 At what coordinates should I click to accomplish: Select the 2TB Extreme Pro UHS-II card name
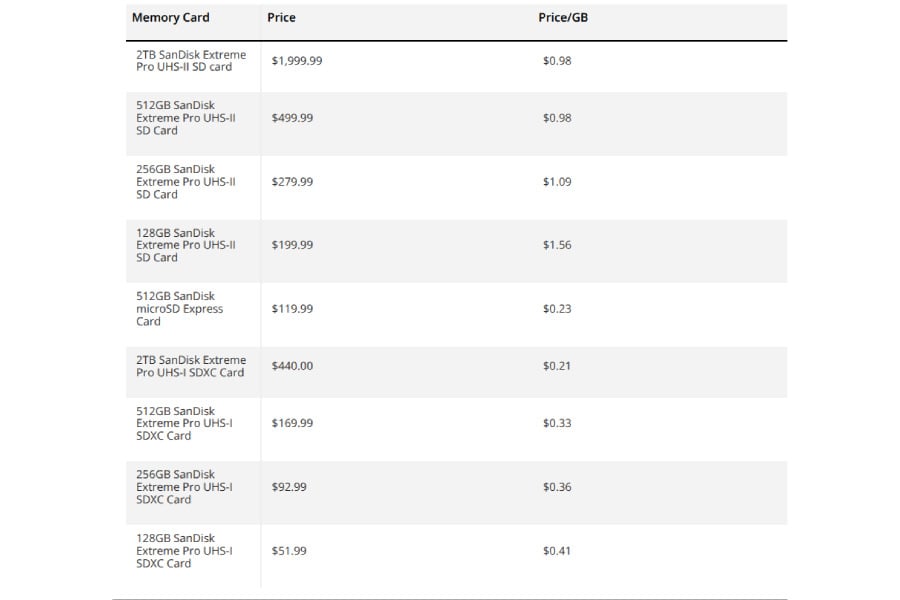coord(191,61)
